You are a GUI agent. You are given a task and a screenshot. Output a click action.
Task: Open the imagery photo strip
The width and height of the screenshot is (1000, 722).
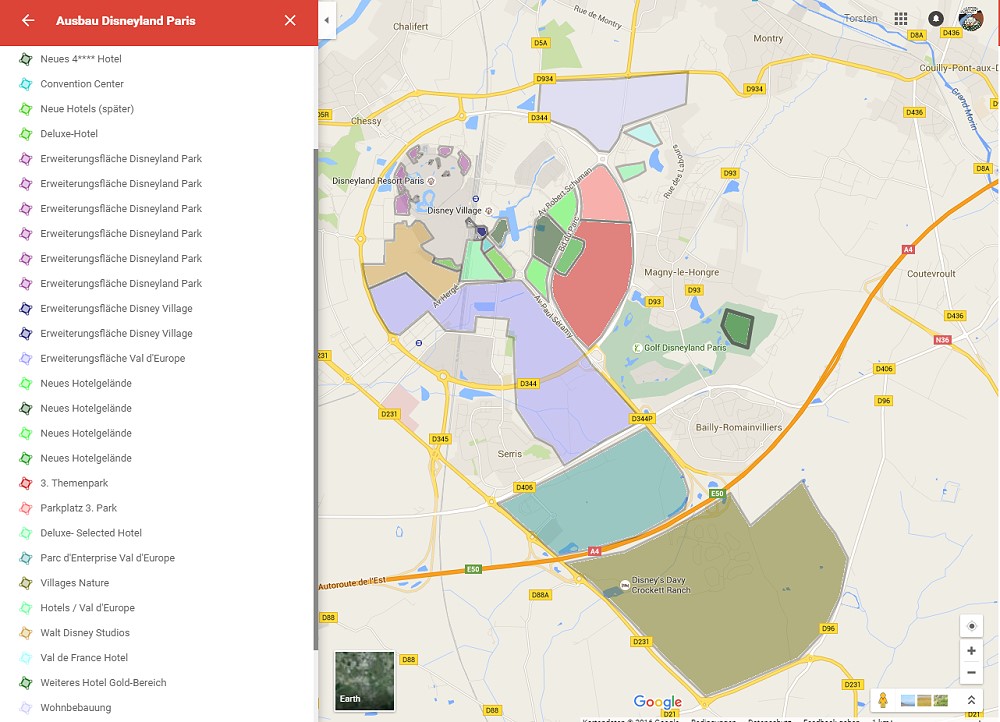(924, 701)
